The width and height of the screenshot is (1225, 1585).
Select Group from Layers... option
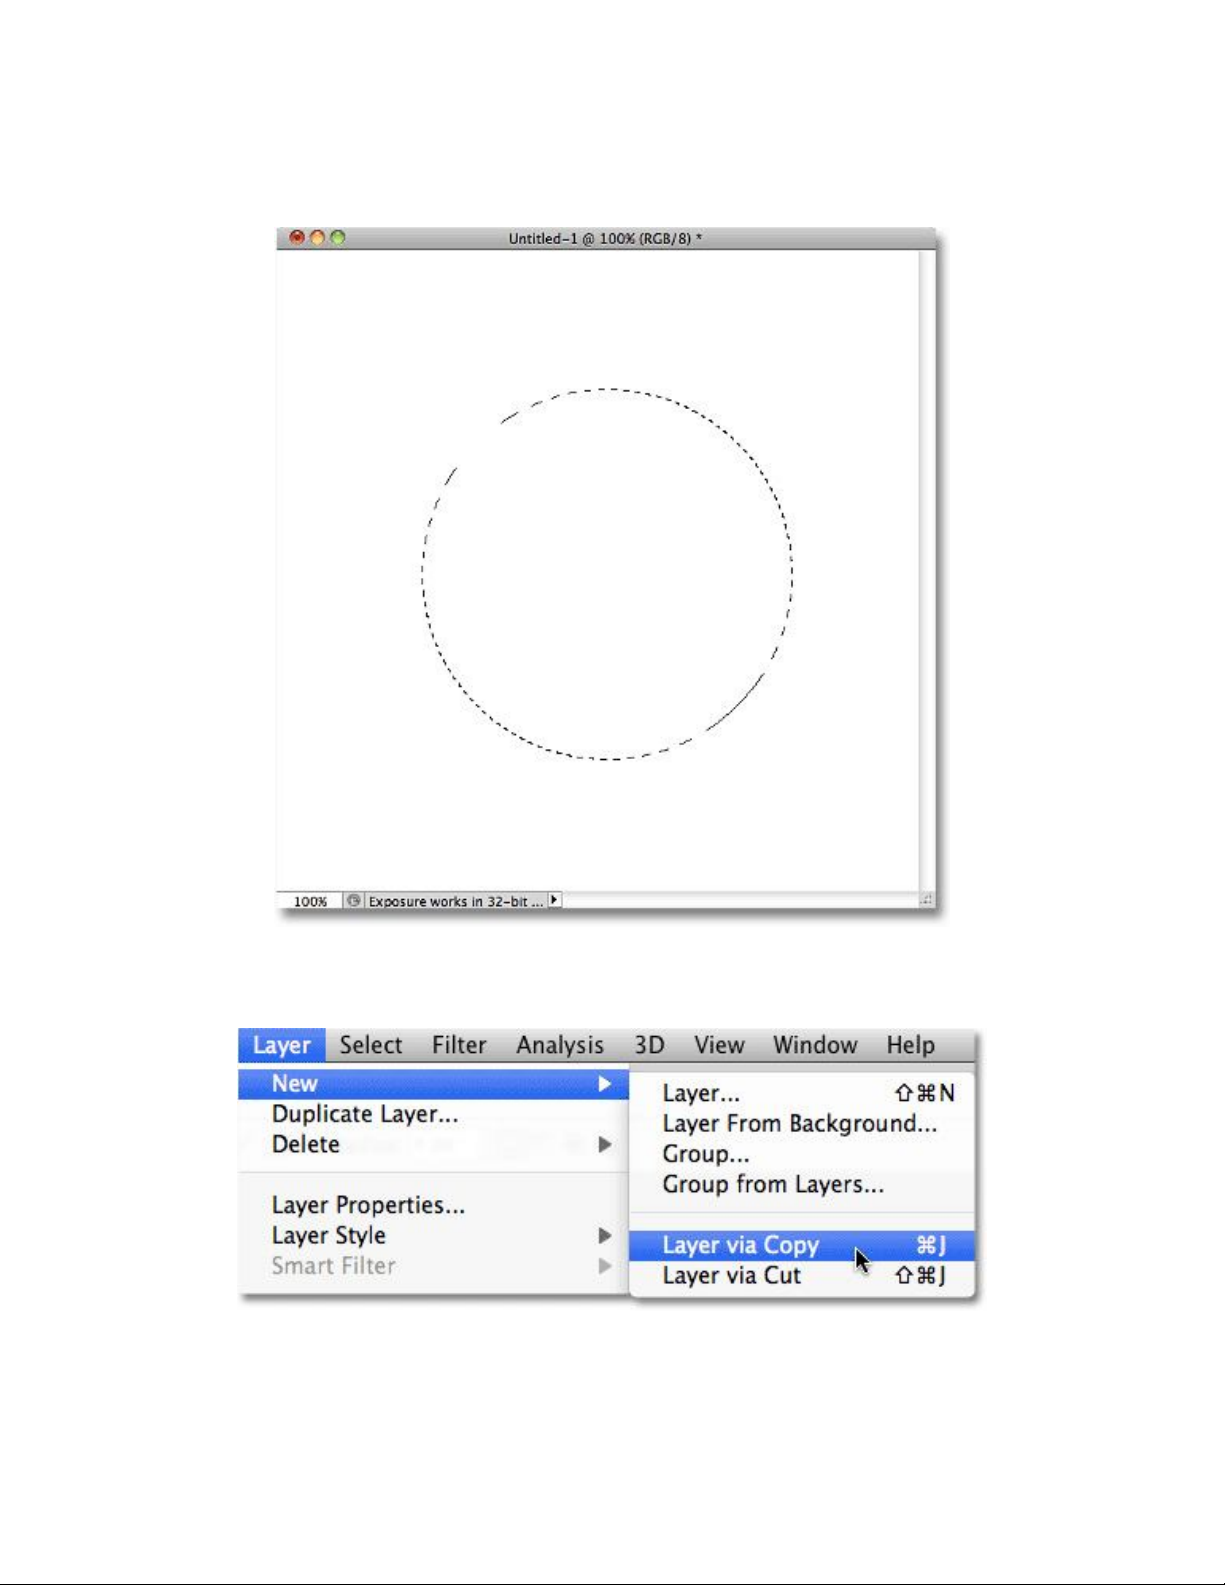point(773,1185)
